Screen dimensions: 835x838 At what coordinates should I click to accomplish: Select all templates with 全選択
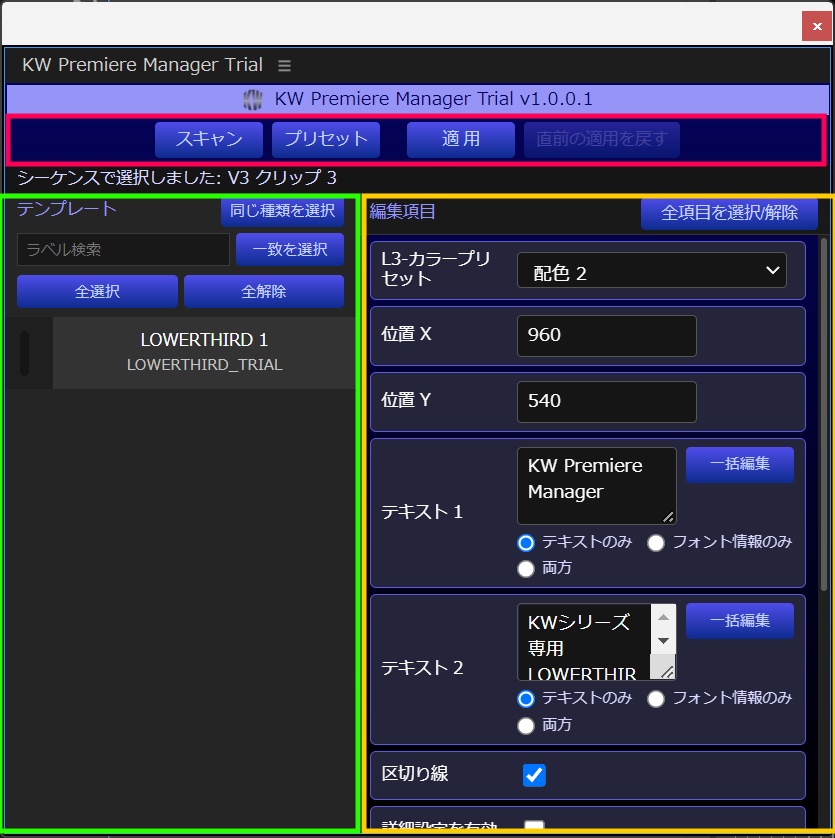(x=97, y=291)
